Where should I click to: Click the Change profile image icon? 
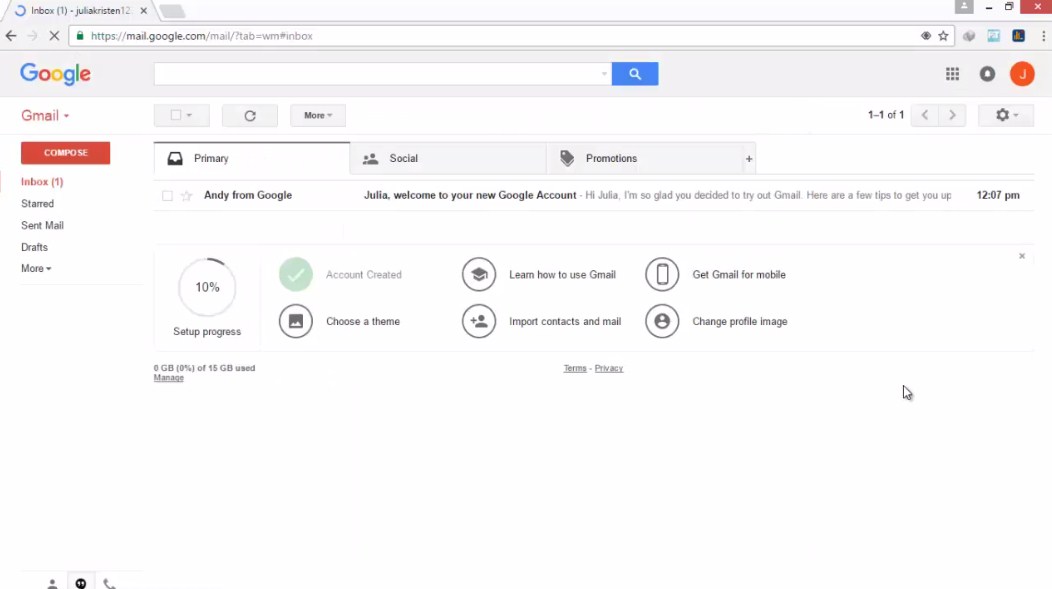pyautogui.click(x=662, y=321)
